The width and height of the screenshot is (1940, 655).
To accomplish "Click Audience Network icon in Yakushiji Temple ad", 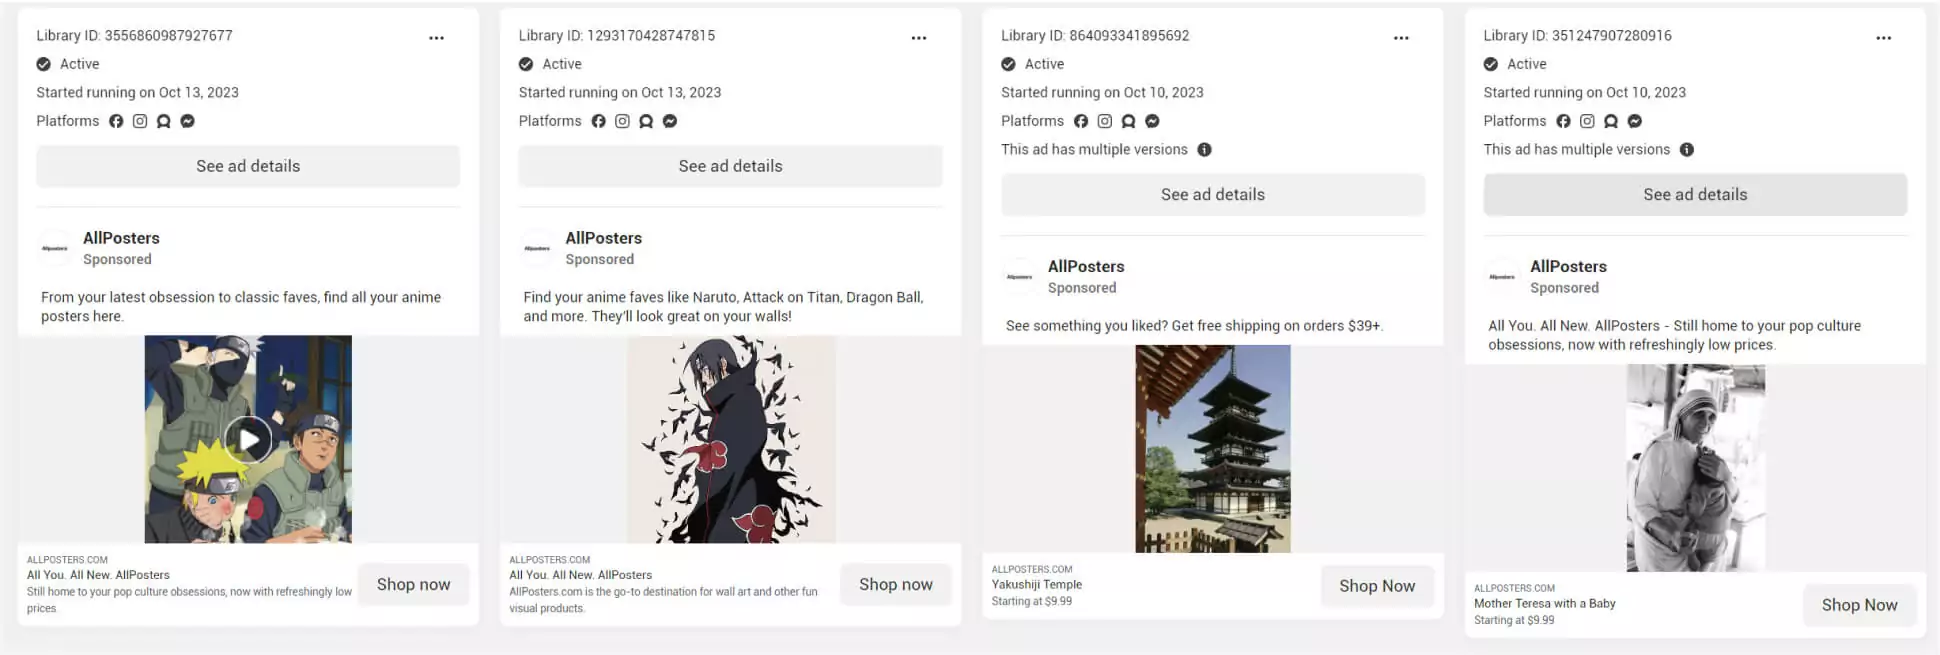I will click(1128, 121).
